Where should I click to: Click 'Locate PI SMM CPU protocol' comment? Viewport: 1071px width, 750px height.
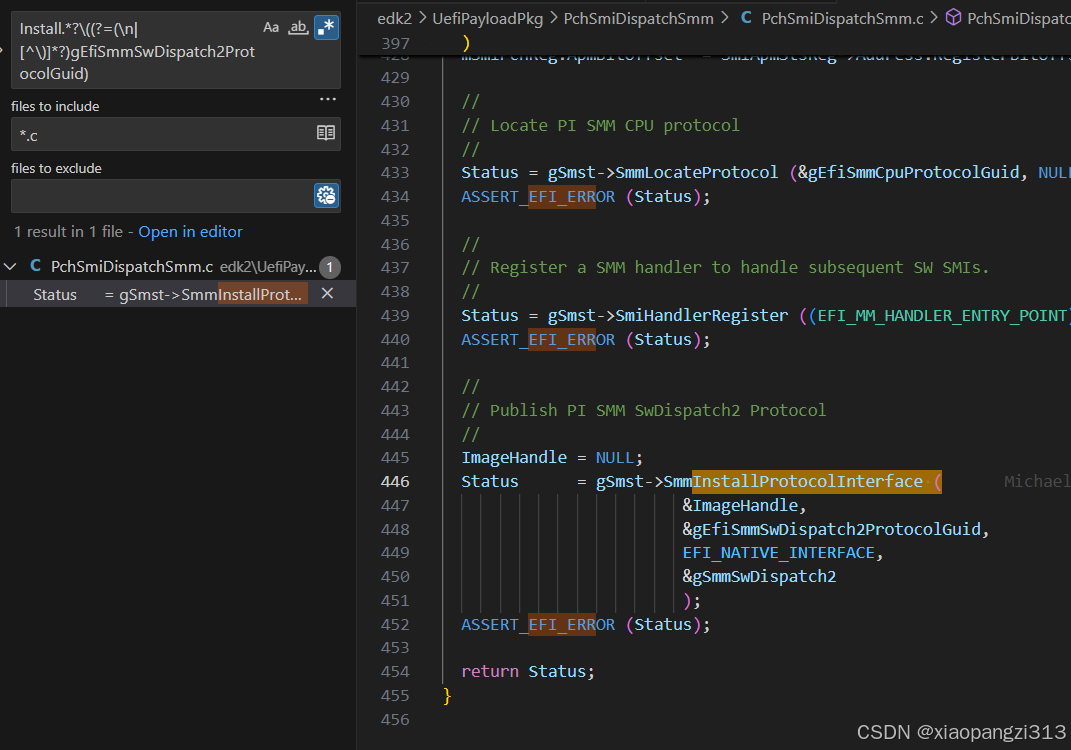tap(600, 126)
